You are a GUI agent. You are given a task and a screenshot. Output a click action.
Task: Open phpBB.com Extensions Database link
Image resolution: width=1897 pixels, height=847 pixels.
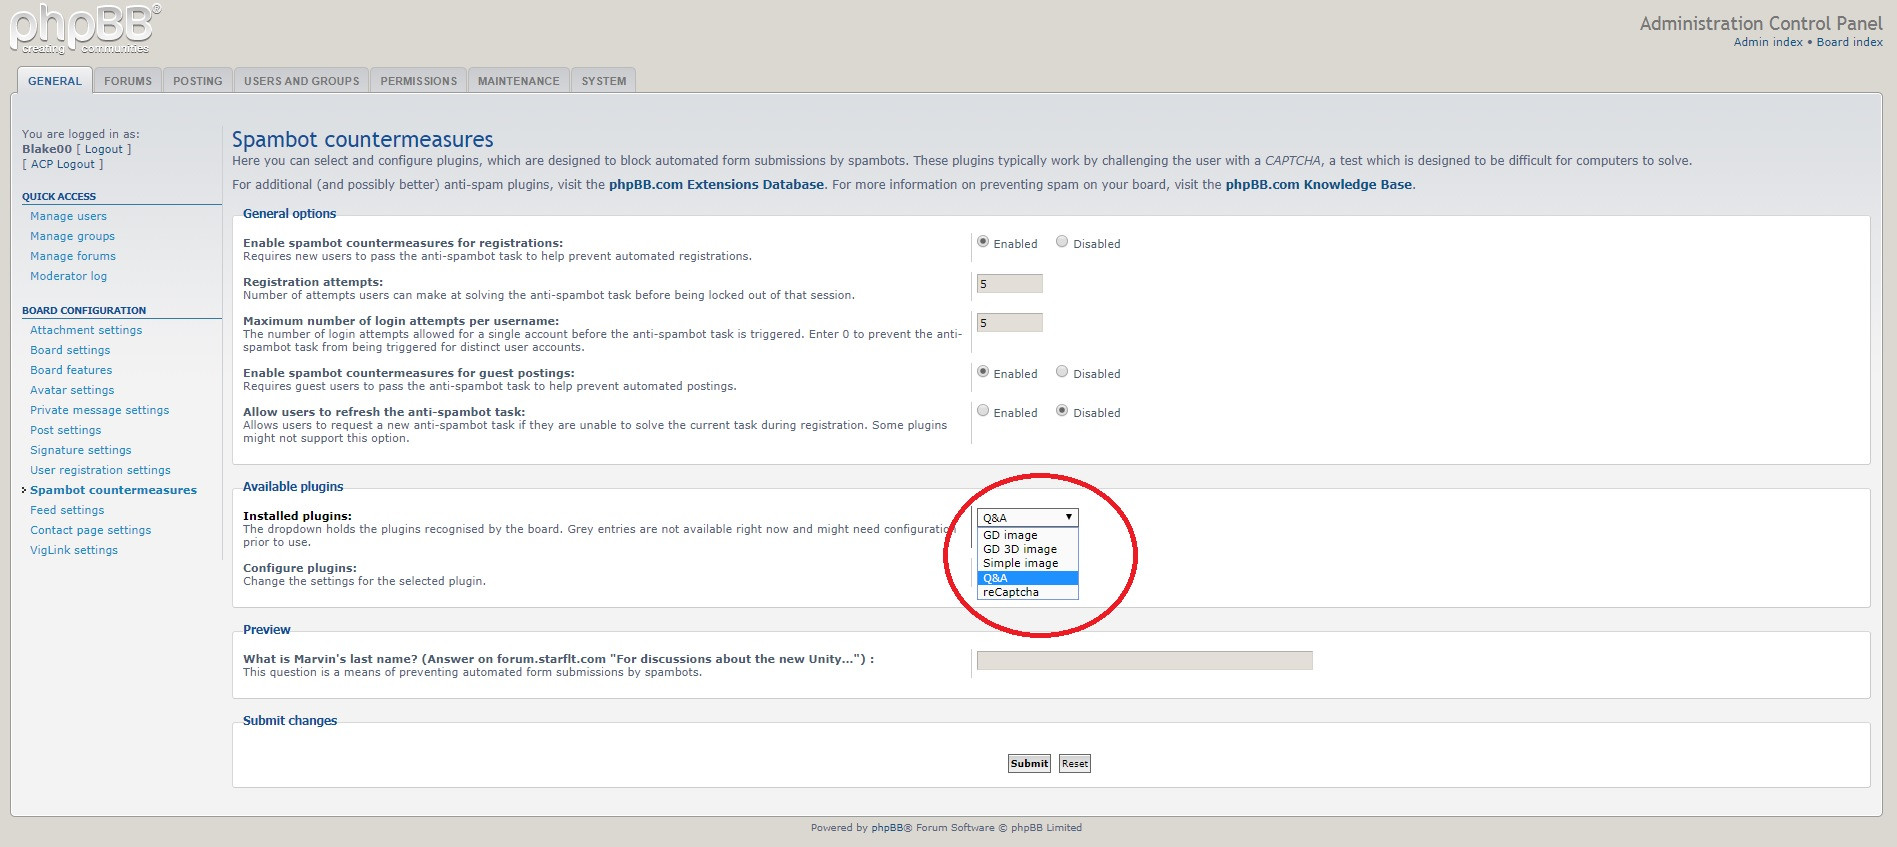click(716, 185)
